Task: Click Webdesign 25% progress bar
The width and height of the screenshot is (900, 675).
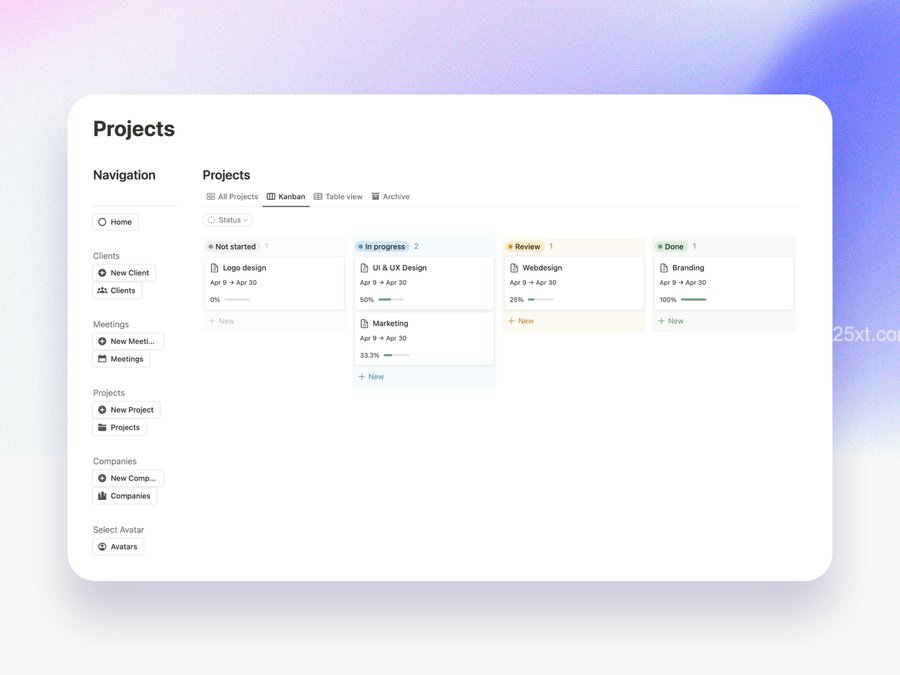Action: pos(541,300)
